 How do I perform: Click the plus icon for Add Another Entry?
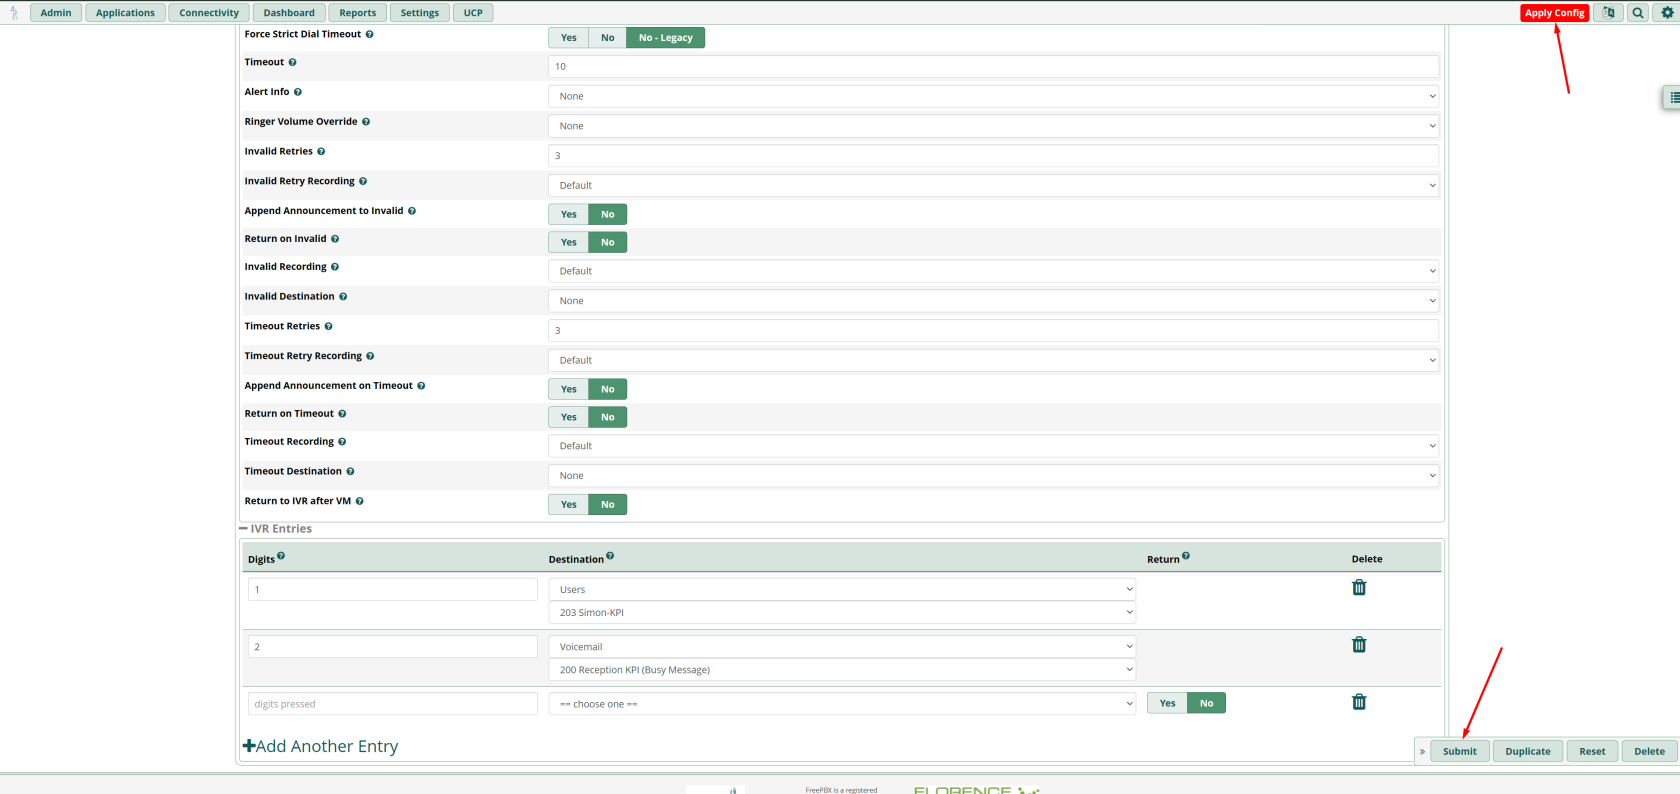[x=249, y=746]
